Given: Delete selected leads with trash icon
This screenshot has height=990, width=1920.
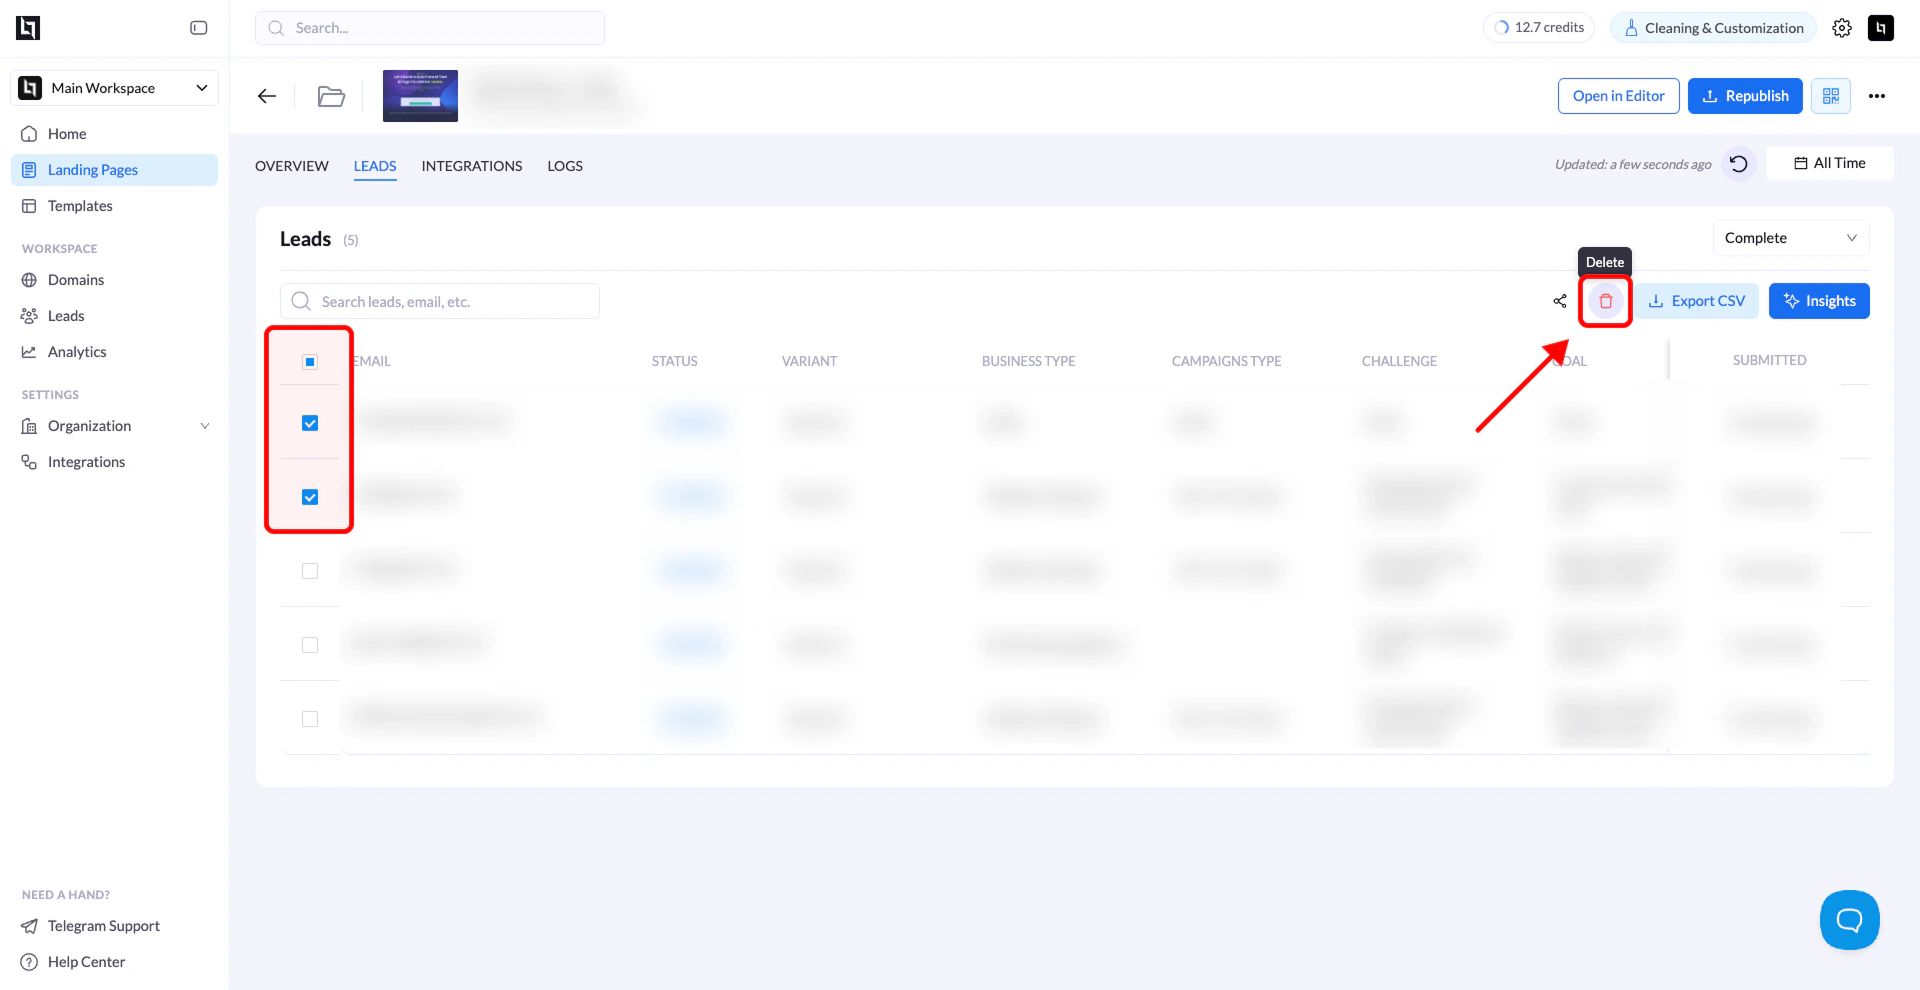Looking at the screenshot, I should tap(1606, 301).
